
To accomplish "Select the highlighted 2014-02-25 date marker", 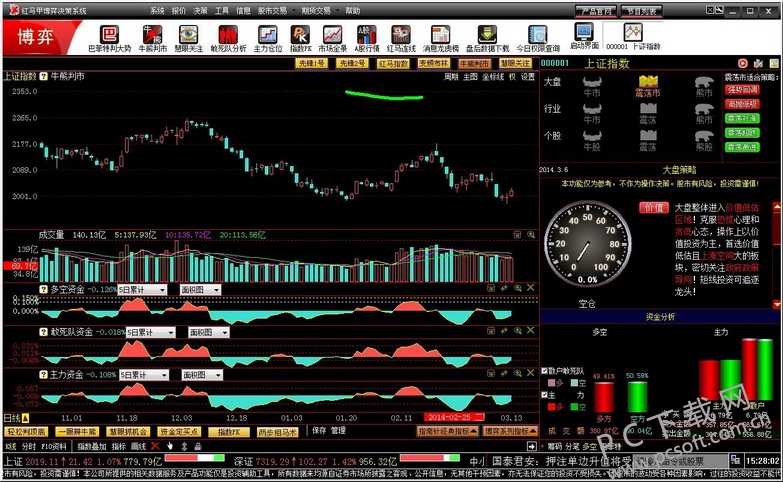I will (x=454, y=418).
